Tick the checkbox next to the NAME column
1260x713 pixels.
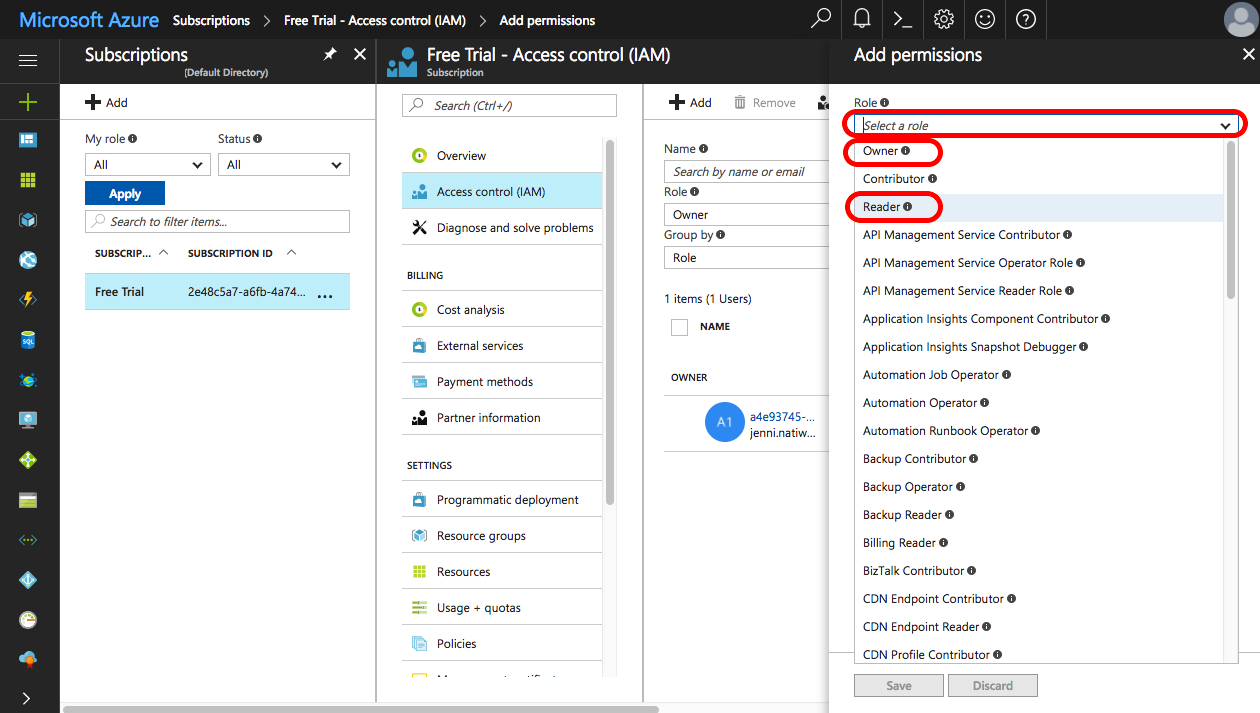679,327
